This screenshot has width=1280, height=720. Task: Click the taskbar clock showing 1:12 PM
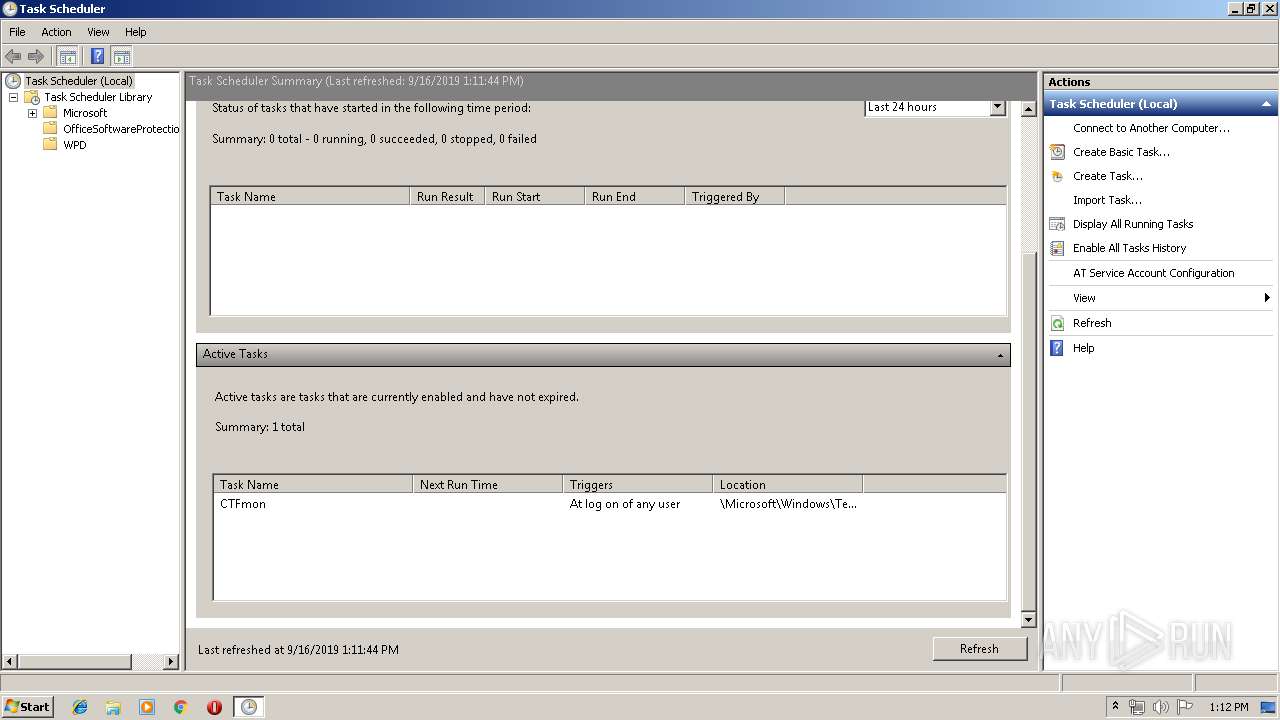(1228, 707)
